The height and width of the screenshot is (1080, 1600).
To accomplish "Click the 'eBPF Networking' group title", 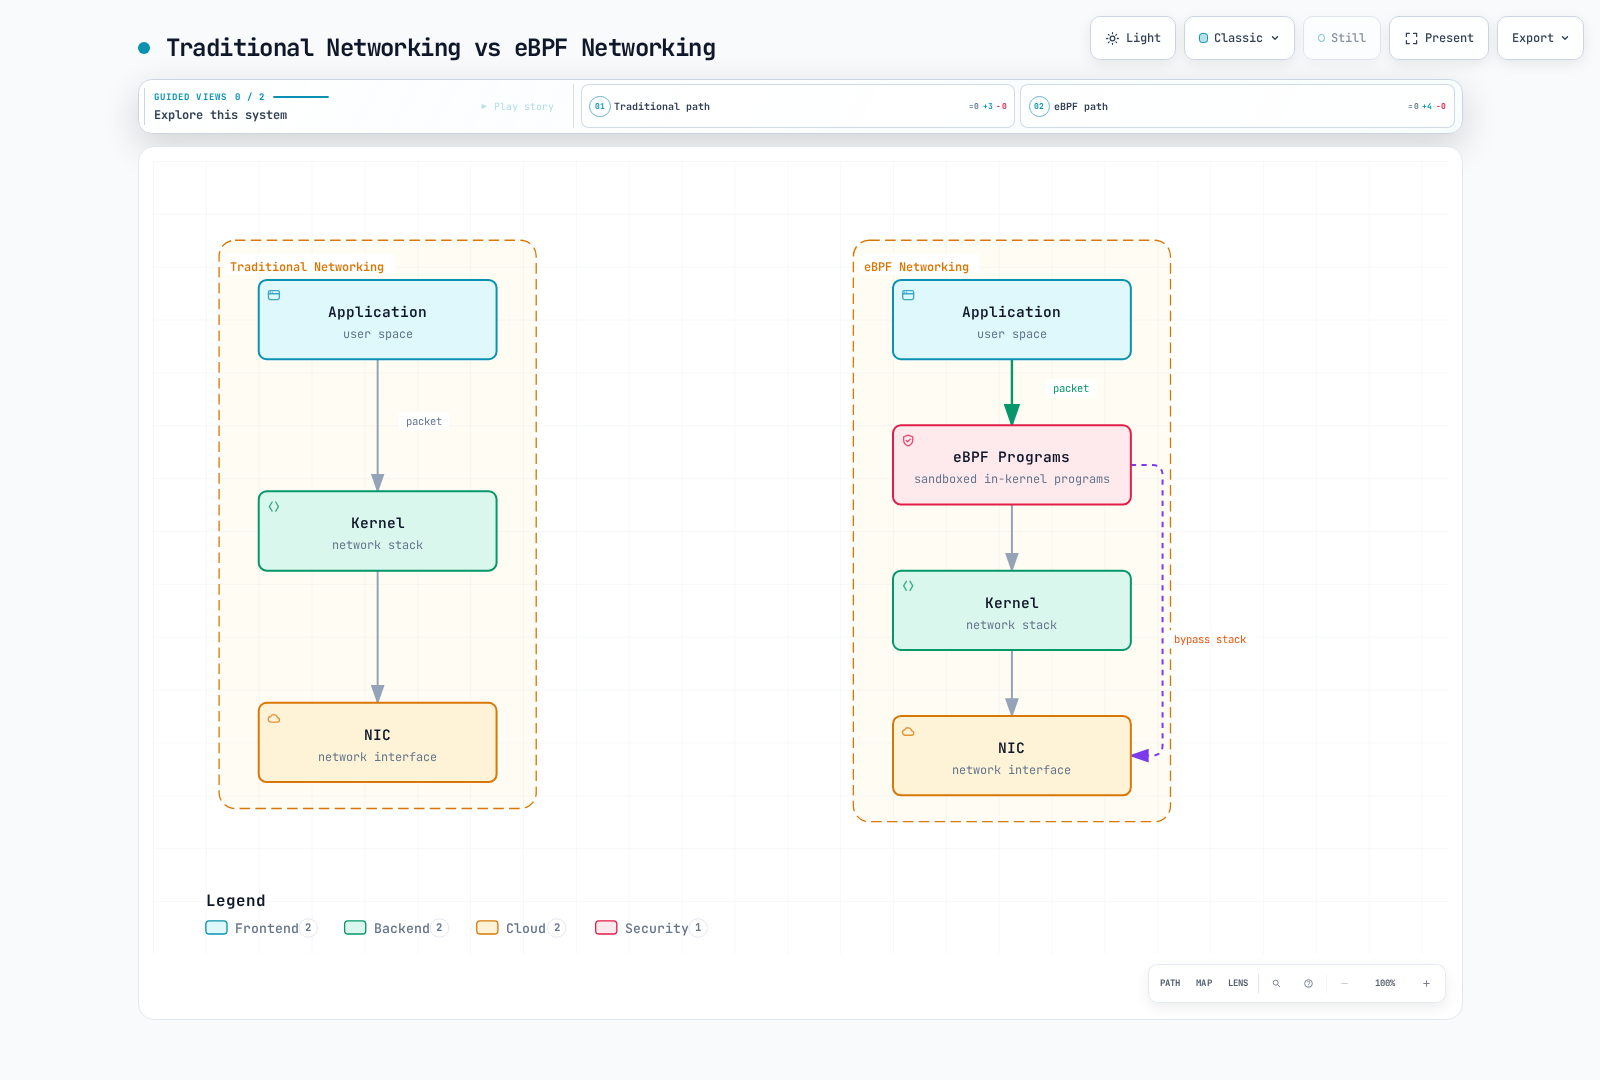I will coord(916,267).
